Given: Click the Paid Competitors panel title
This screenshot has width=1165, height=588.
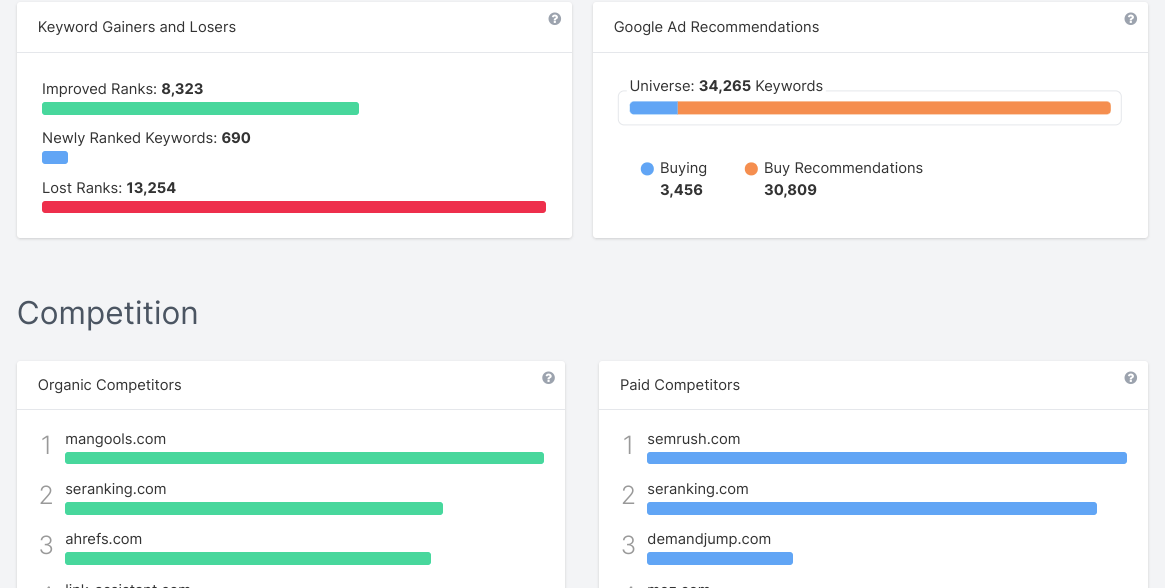Looking at the screenshot, I should click(x=680, y=385).
